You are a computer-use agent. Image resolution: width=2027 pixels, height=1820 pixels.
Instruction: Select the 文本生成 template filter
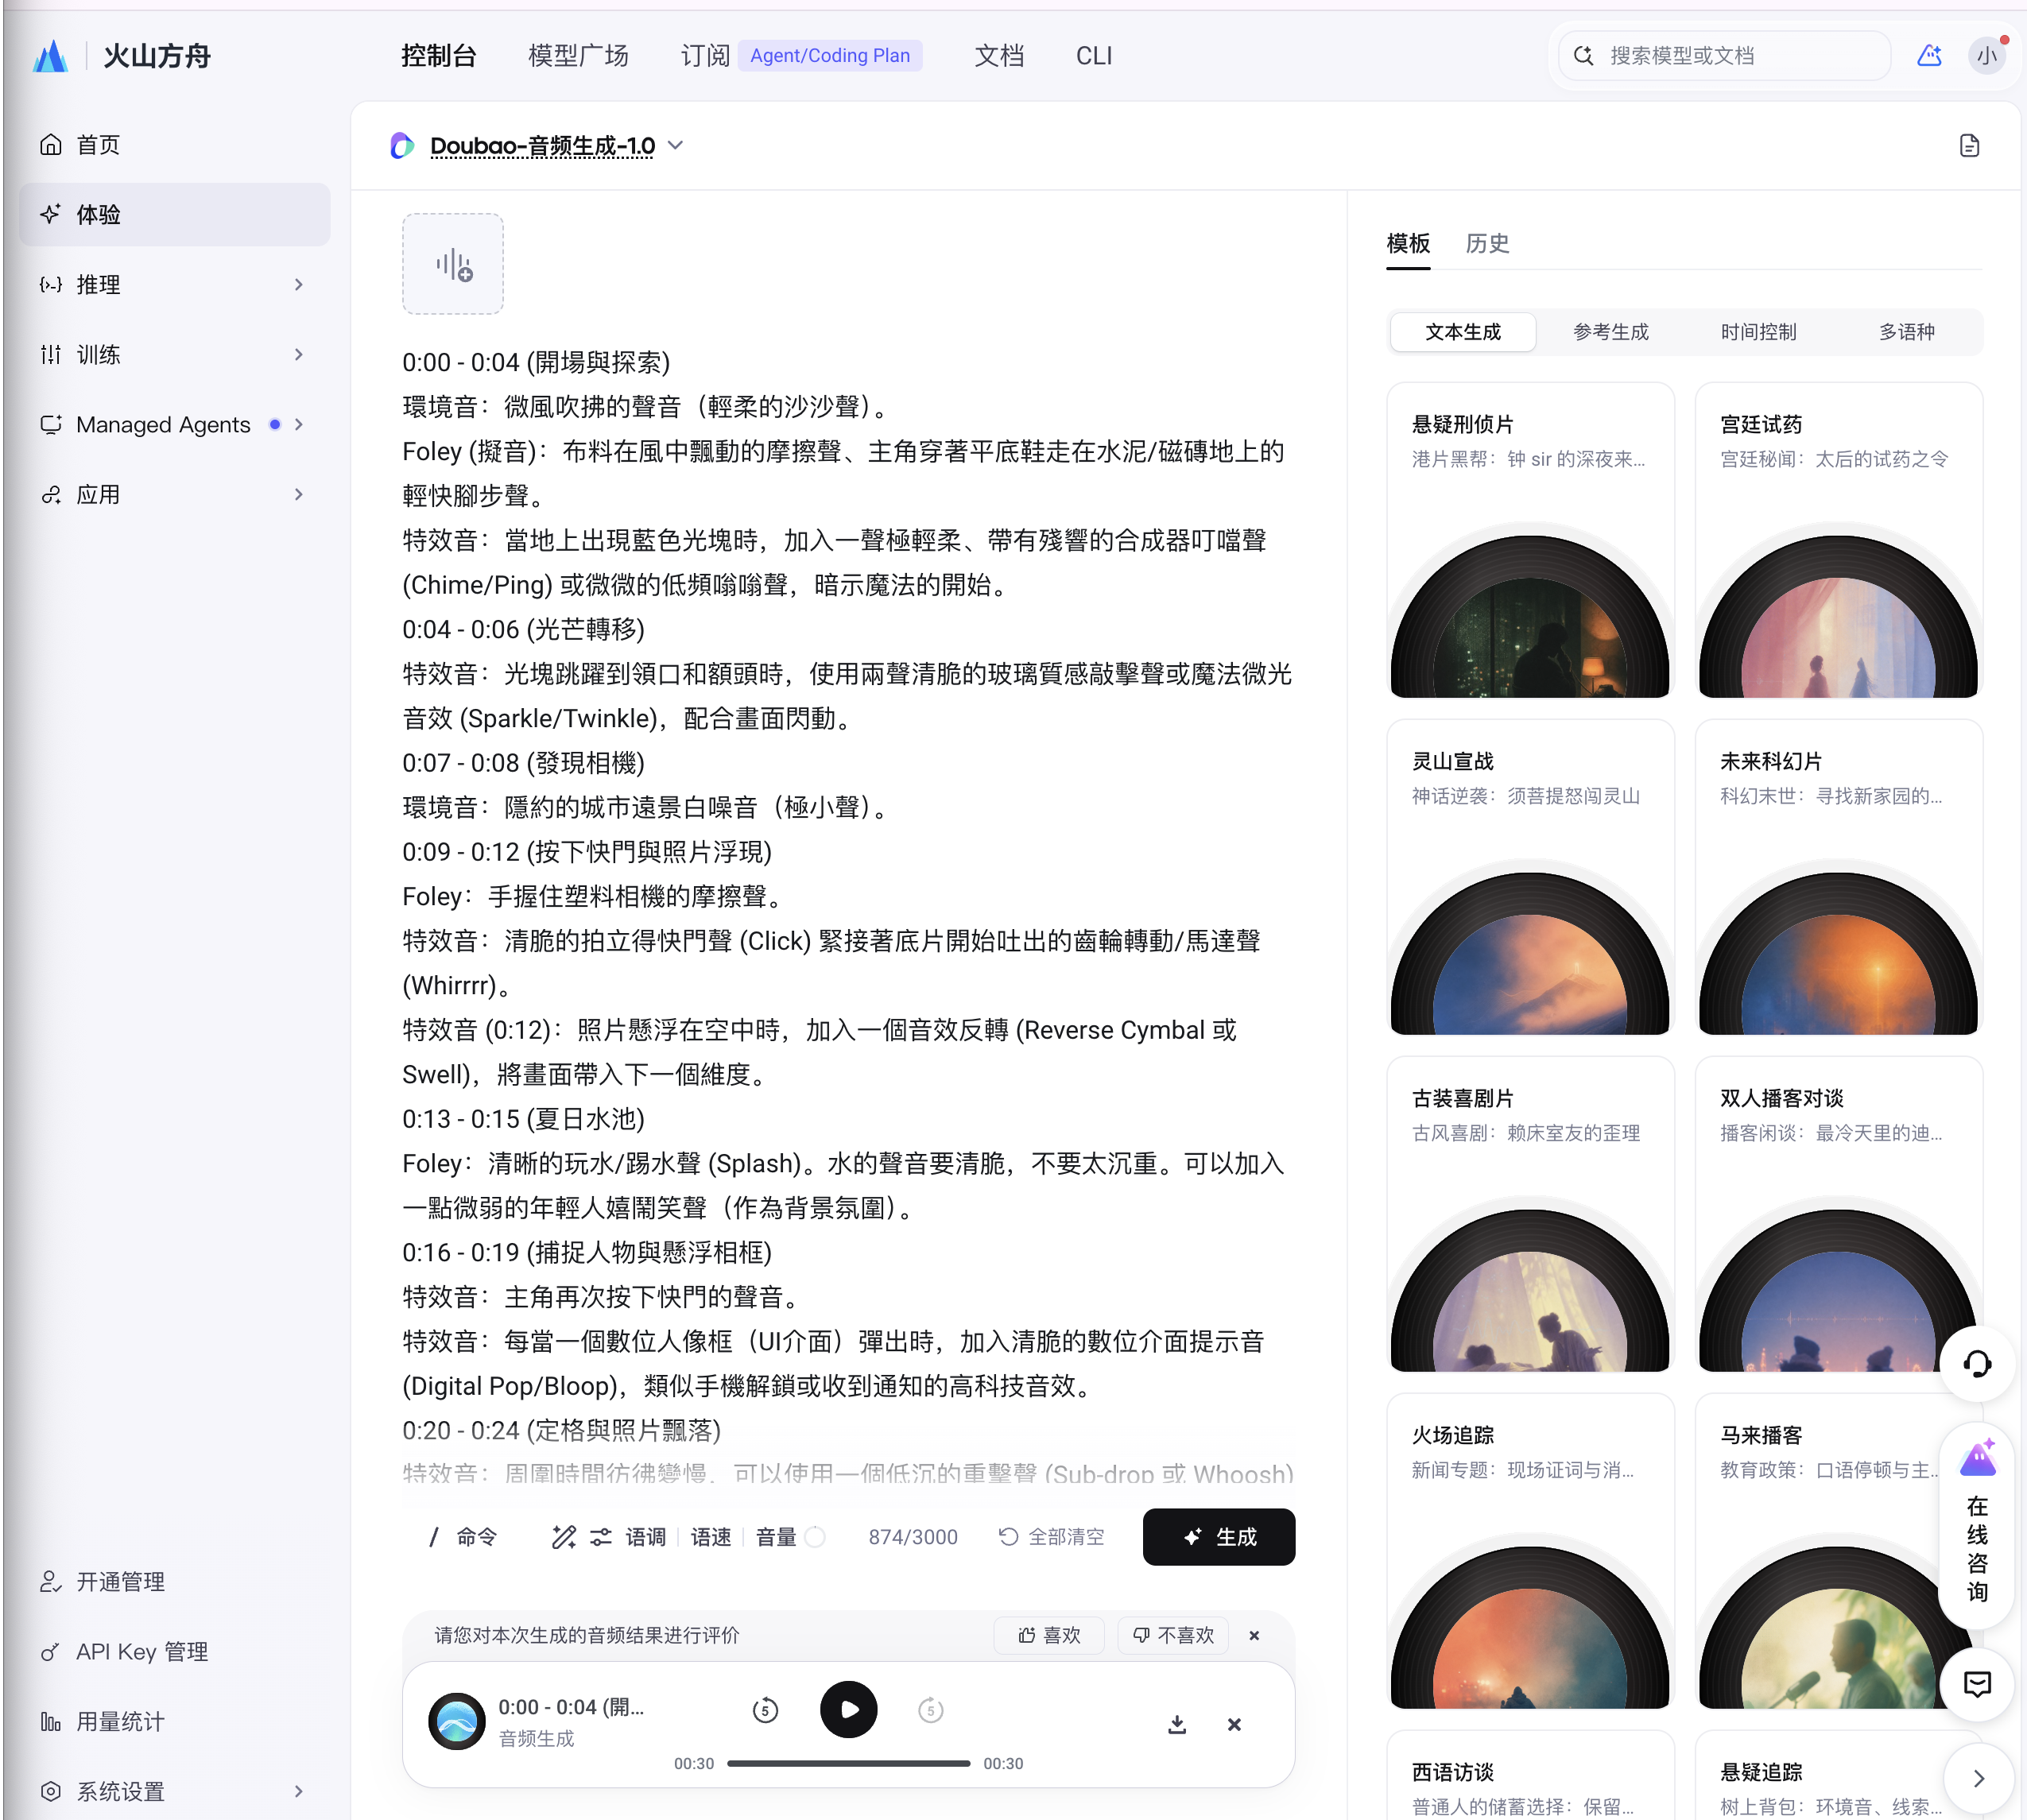click(x=1463, y=332)
